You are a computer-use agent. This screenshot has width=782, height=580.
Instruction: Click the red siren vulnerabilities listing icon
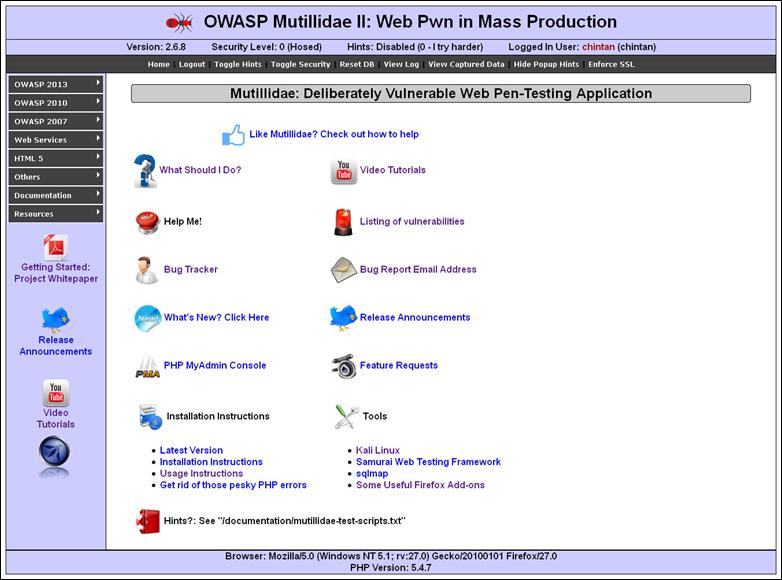click(x=343, y=222)
